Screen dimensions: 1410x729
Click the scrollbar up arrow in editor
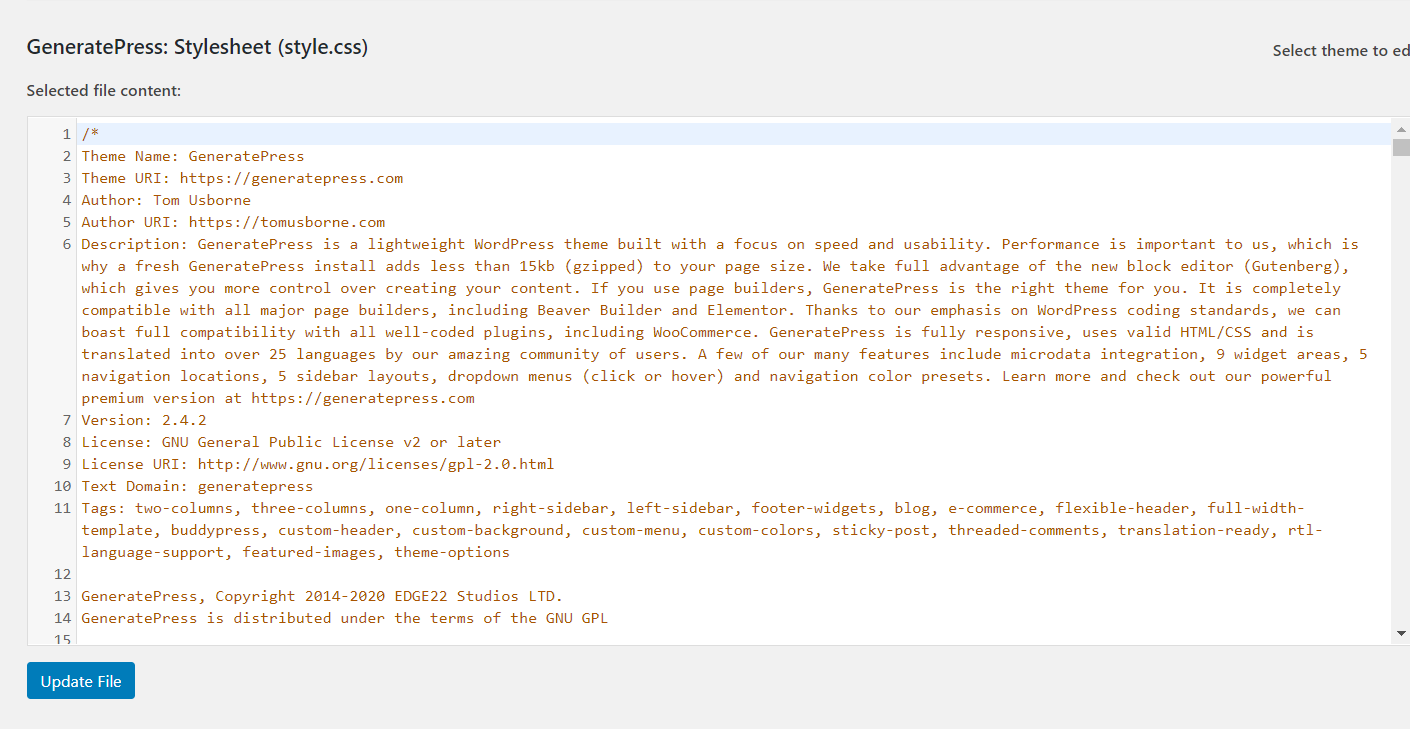point(1400,129)
